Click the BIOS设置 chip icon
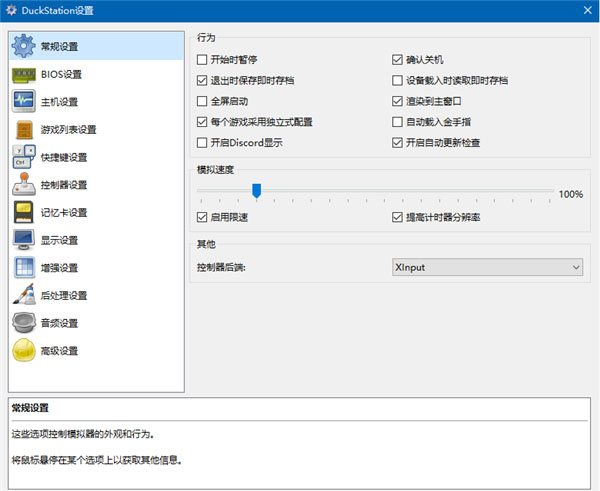The image size is (600, 491). pyautogui.click(x=25, y=74)
